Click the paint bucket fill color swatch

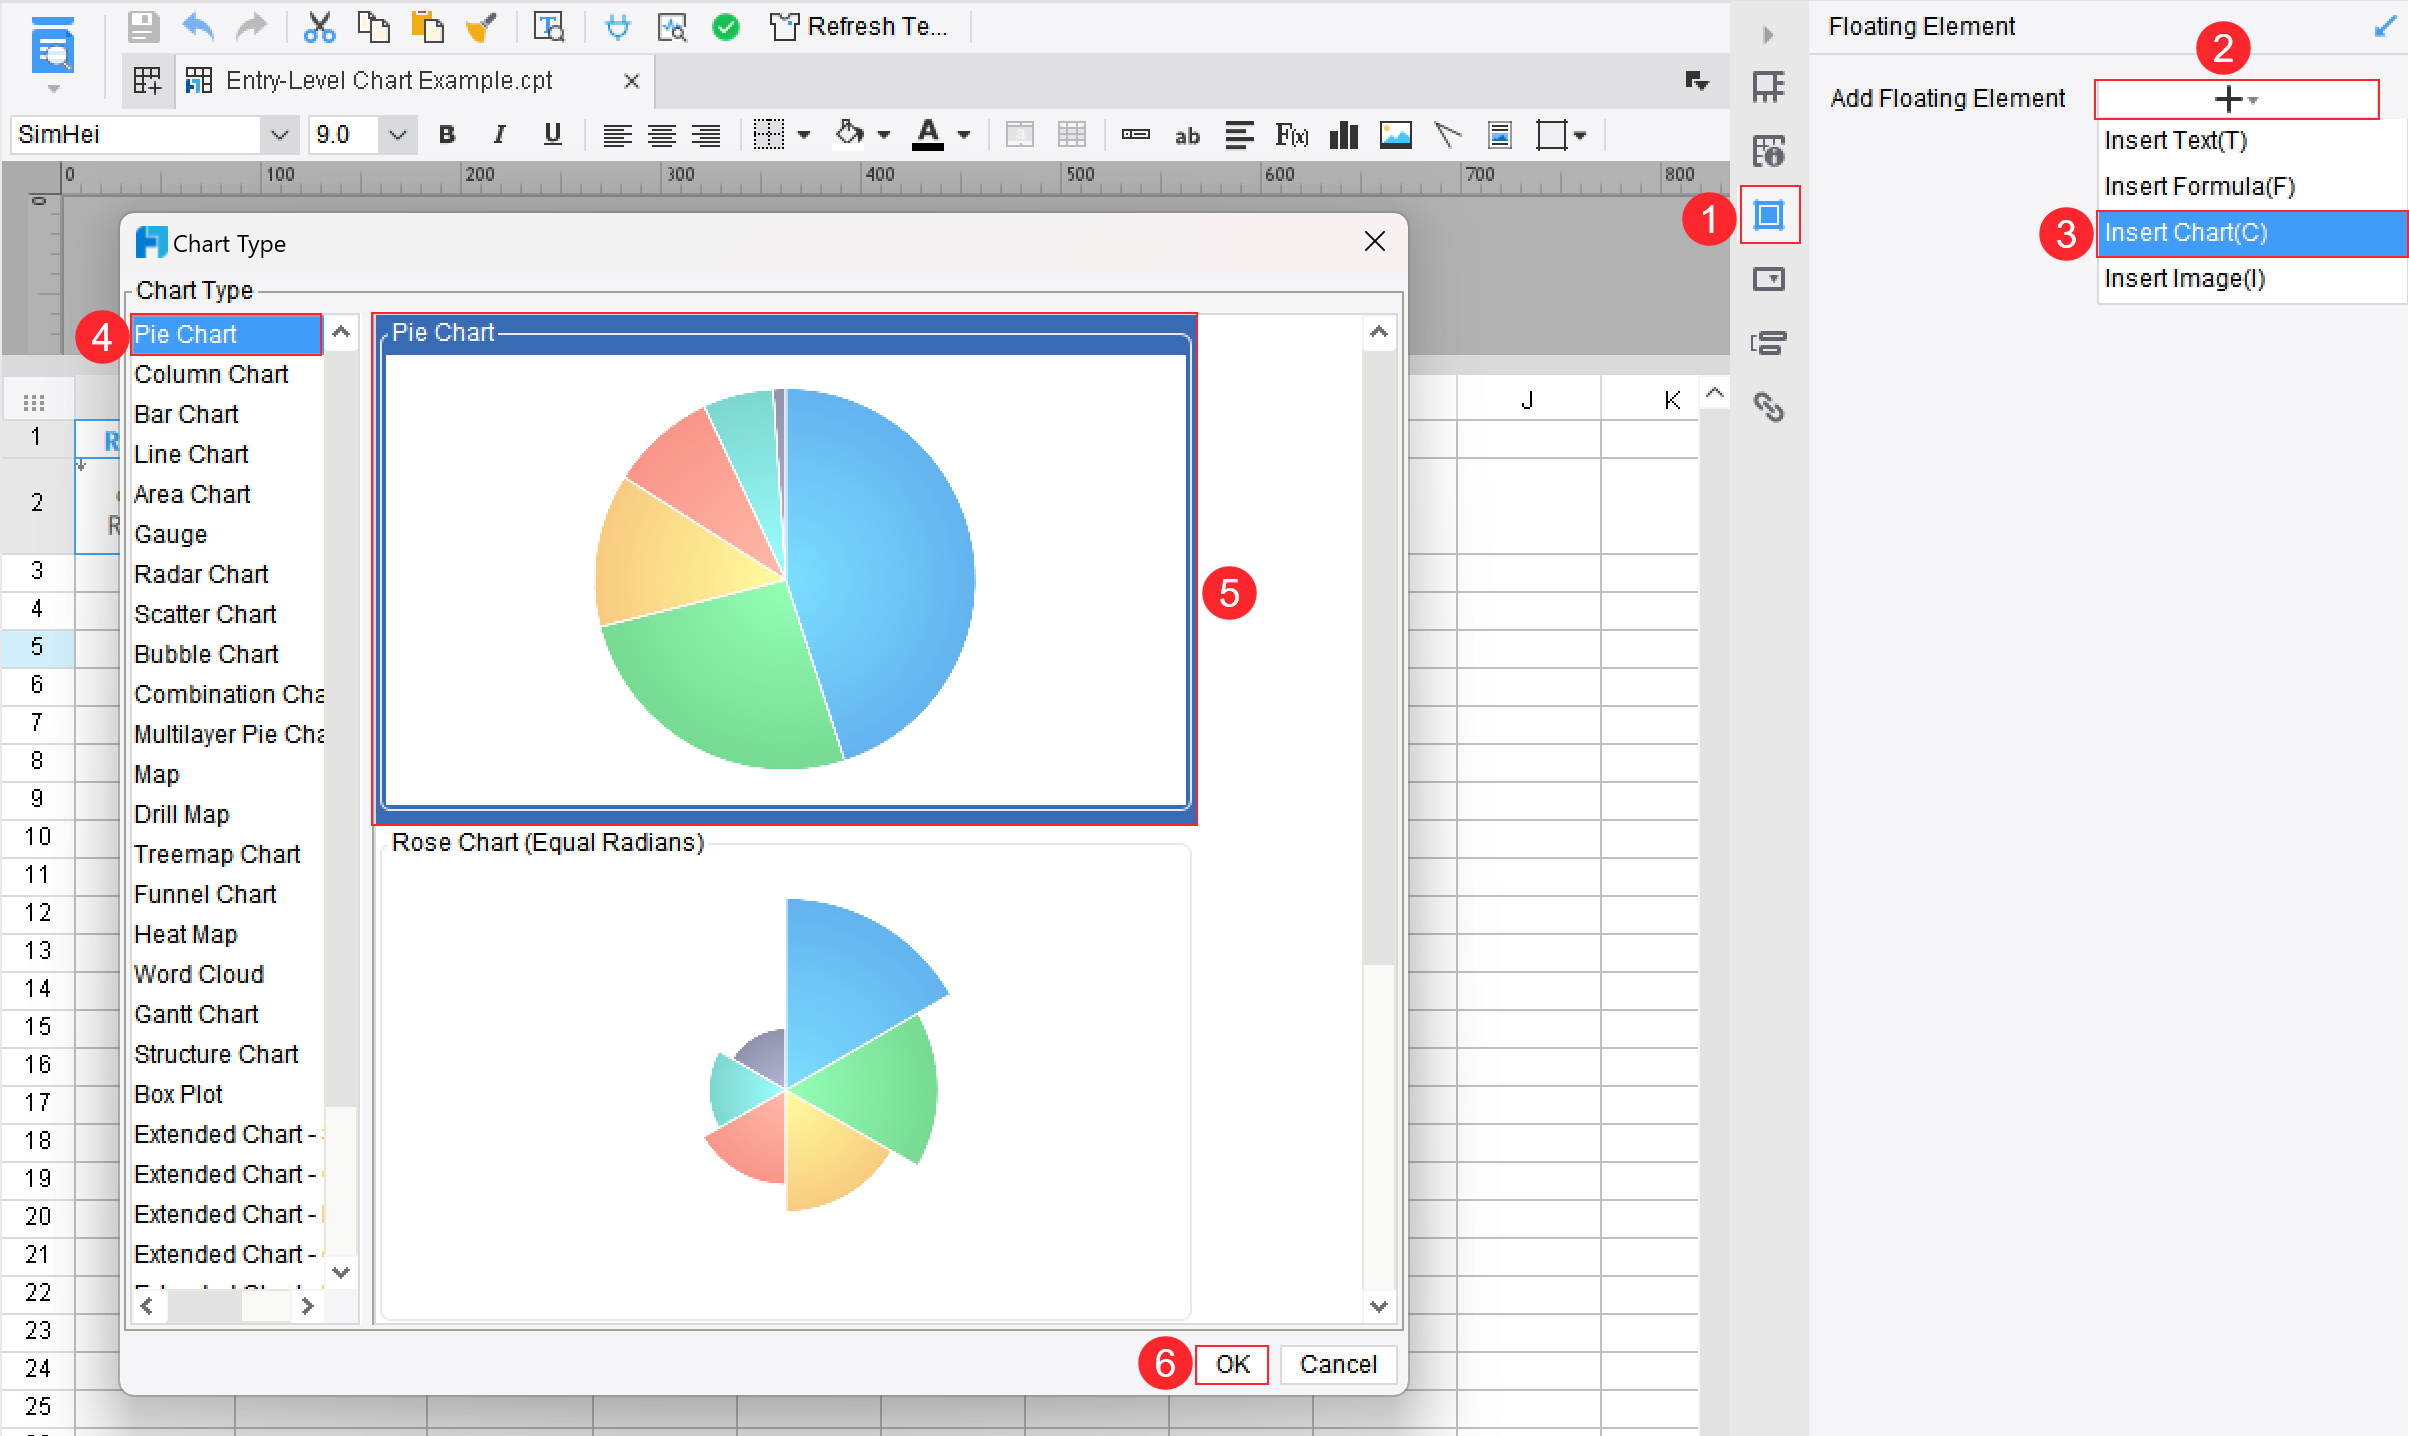click(x=849, y=134)
